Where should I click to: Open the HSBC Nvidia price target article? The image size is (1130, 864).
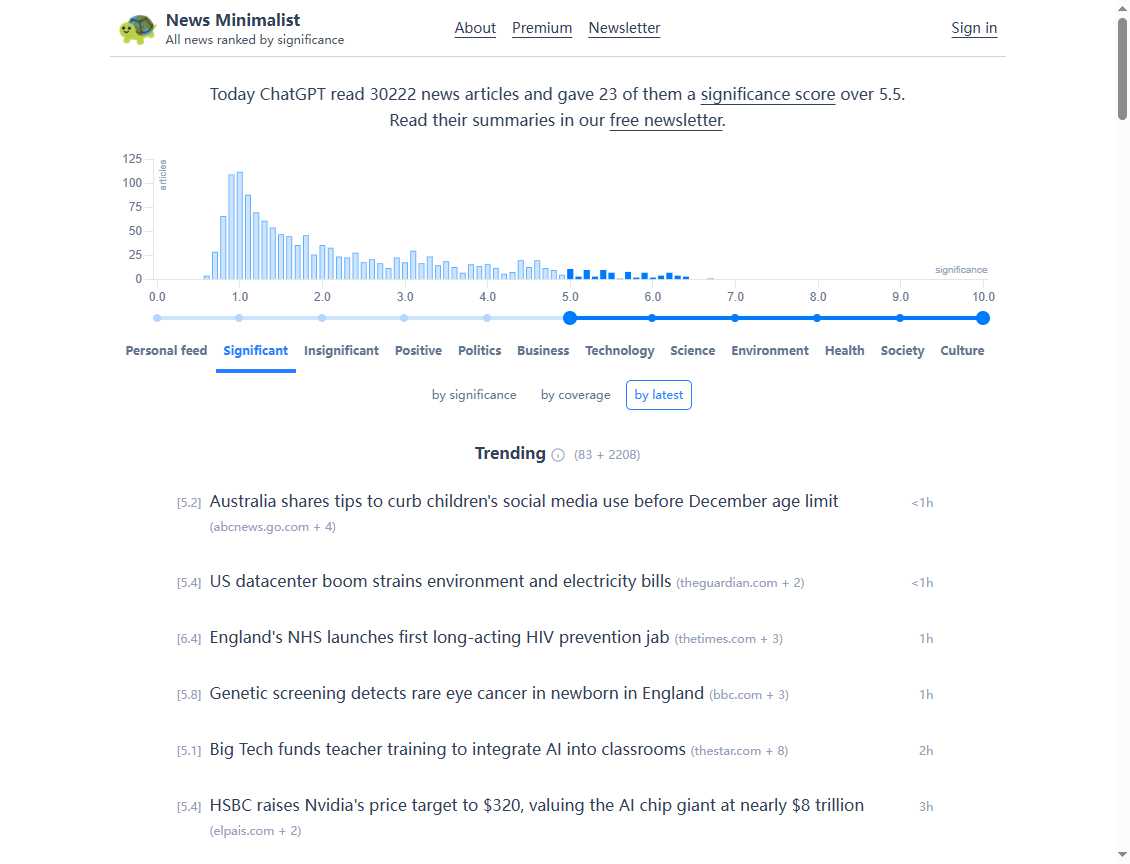tap(536, 805)
